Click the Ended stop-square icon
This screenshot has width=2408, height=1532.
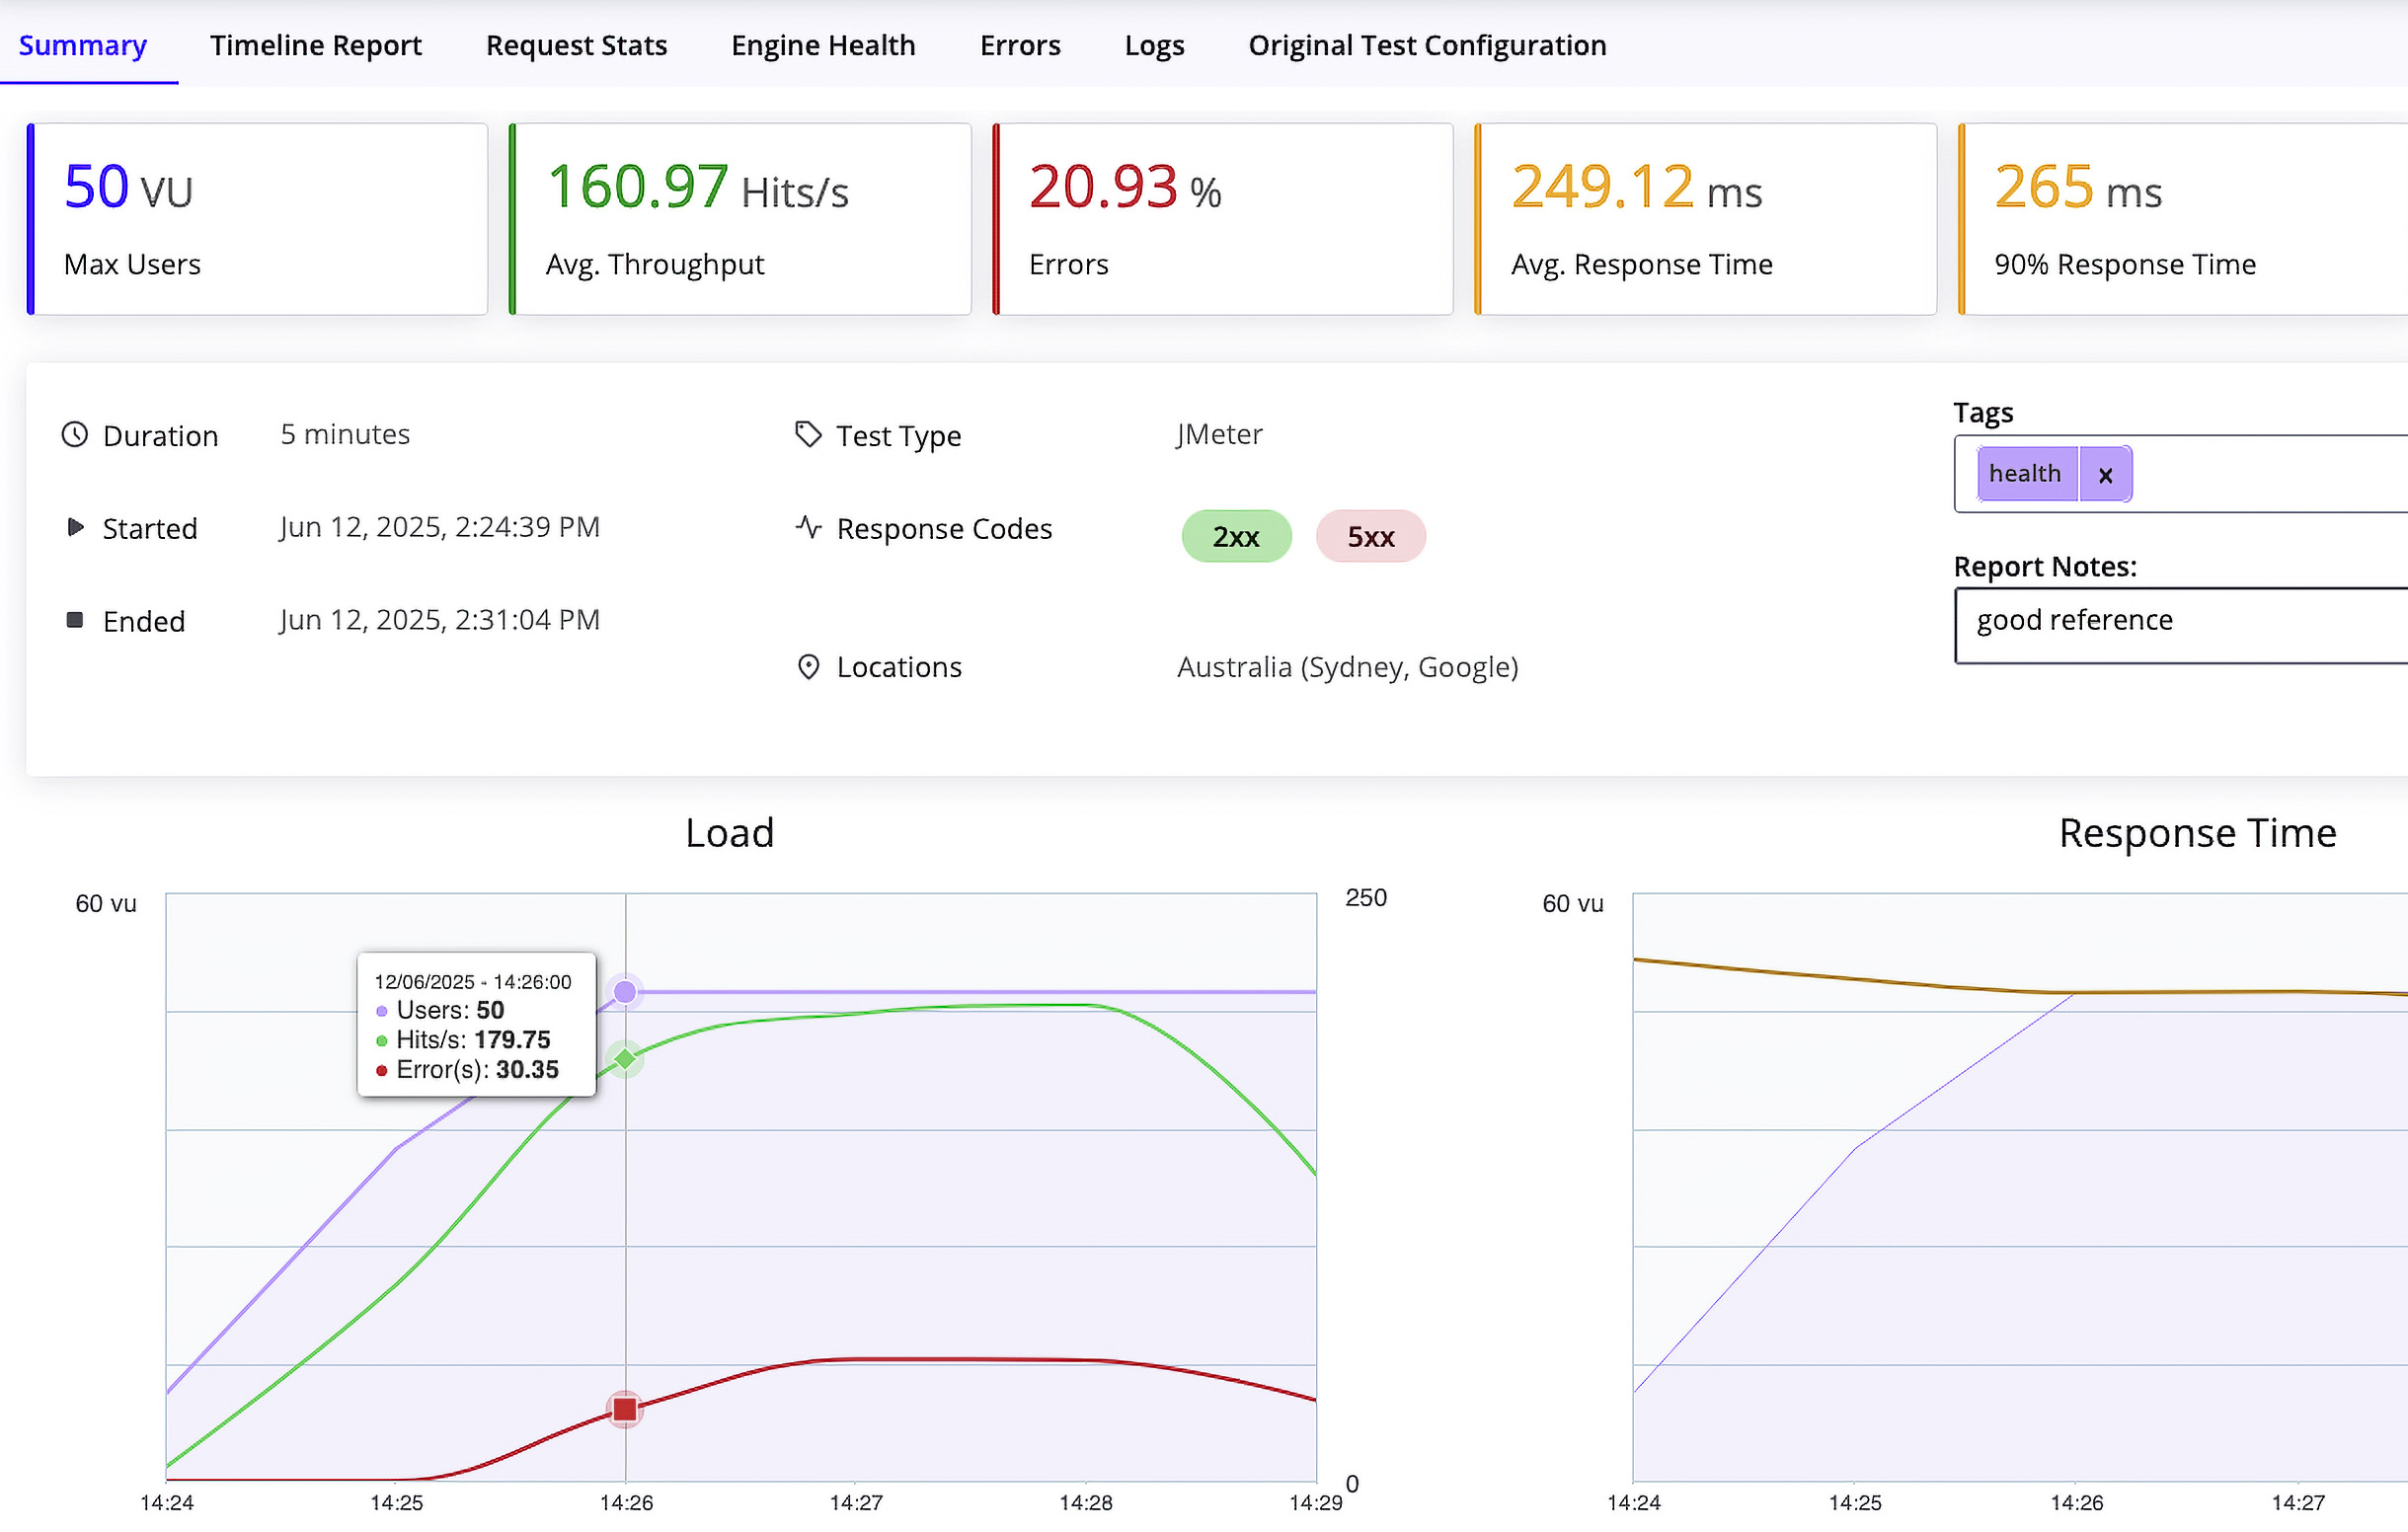tap(75, 620)
